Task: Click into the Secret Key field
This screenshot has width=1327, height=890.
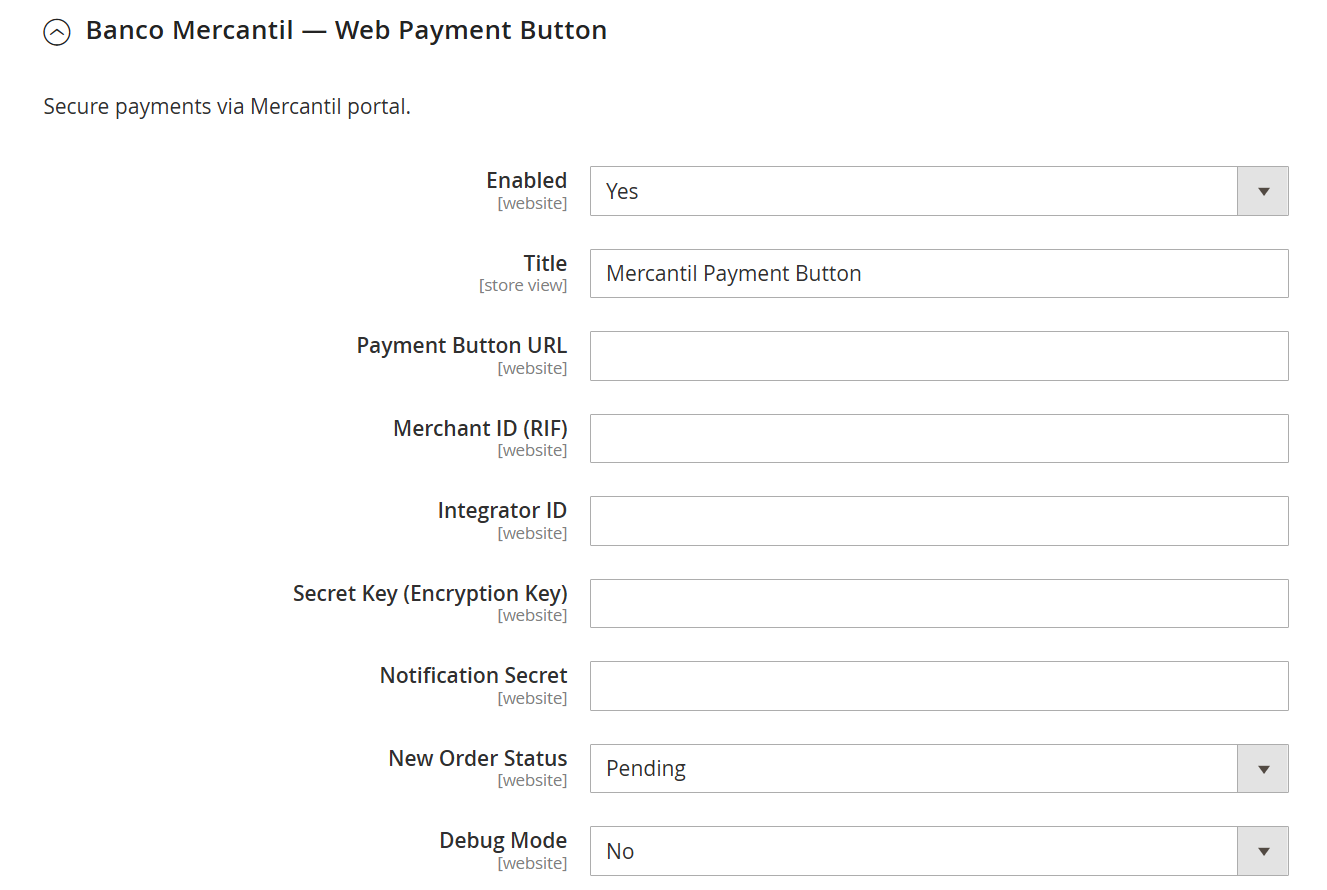Action: point(938,604)
